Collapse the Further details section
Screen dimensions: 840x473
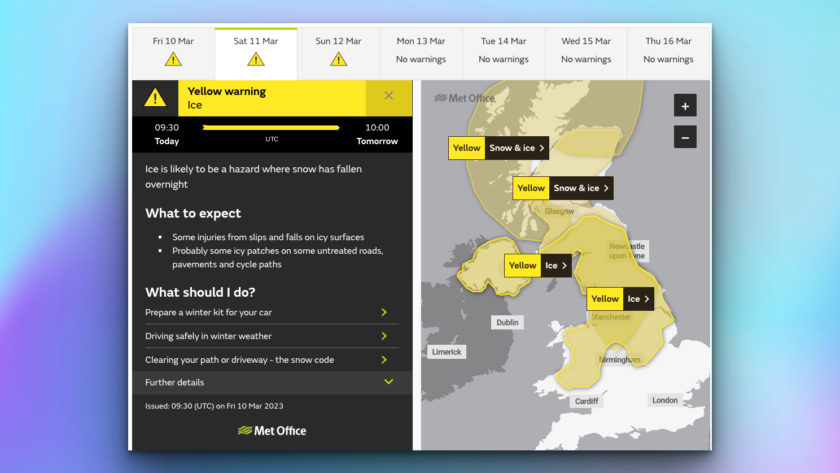tap(272, 382)
